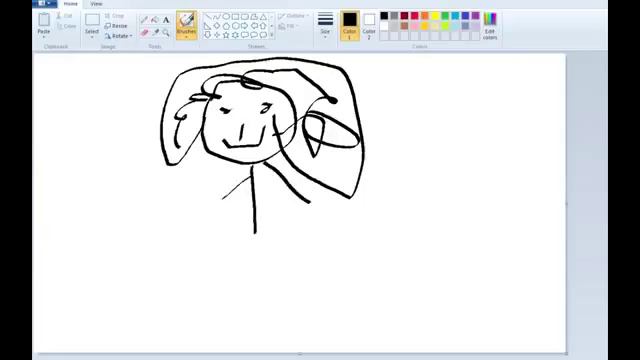
Task: Choose the Six-point star shape
Action: click(236, 35)
